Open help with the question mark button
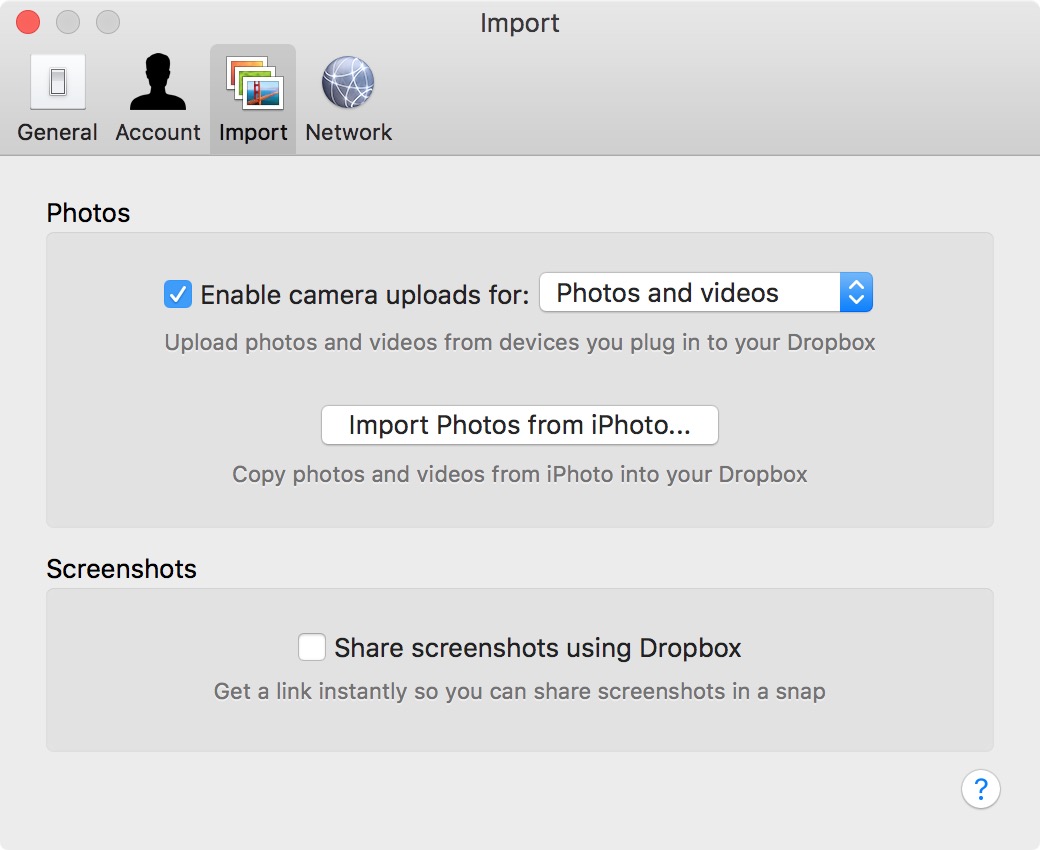The width and height of the screenshot is (1040, 850). [980, 788]
